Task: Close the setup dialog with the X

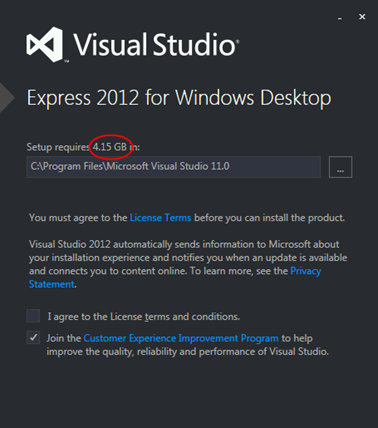Action: (x=362, y=17)
